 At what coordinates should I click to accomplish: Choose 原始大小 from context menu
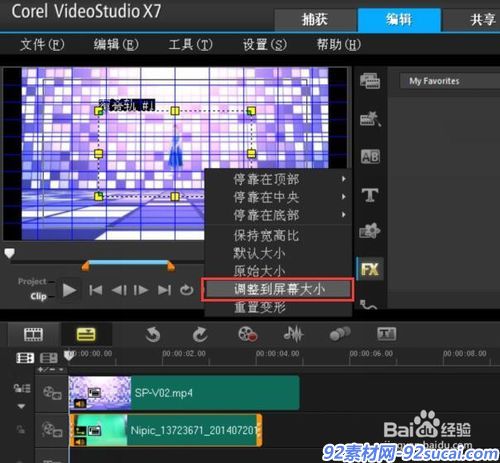point(259,271)
